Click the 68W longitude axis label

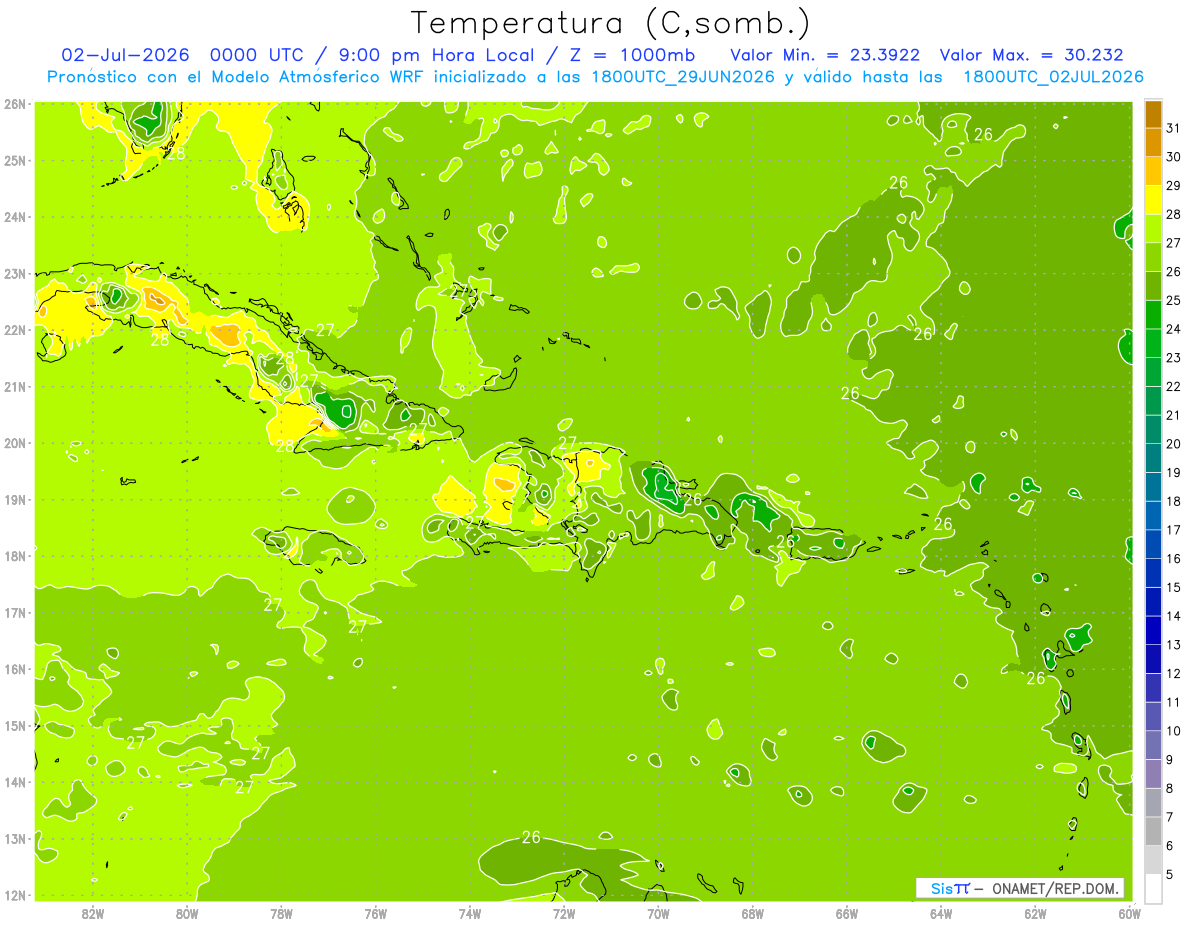pyautogui.click(x=752, y=913)
